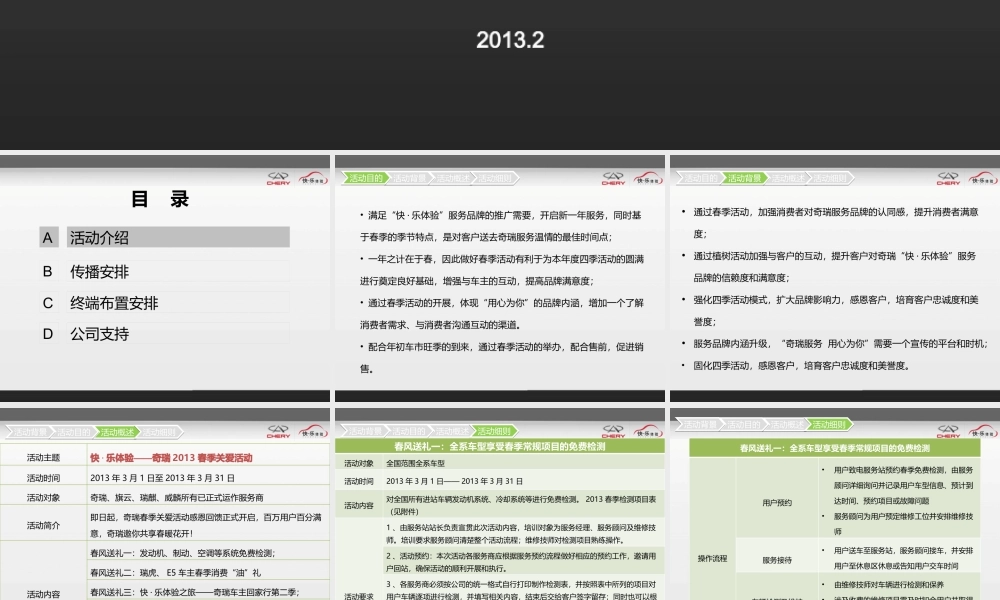Click bullet starting 固化四季活动，感恩客户
Viewport: 1000px width, 600px height.
796,365
